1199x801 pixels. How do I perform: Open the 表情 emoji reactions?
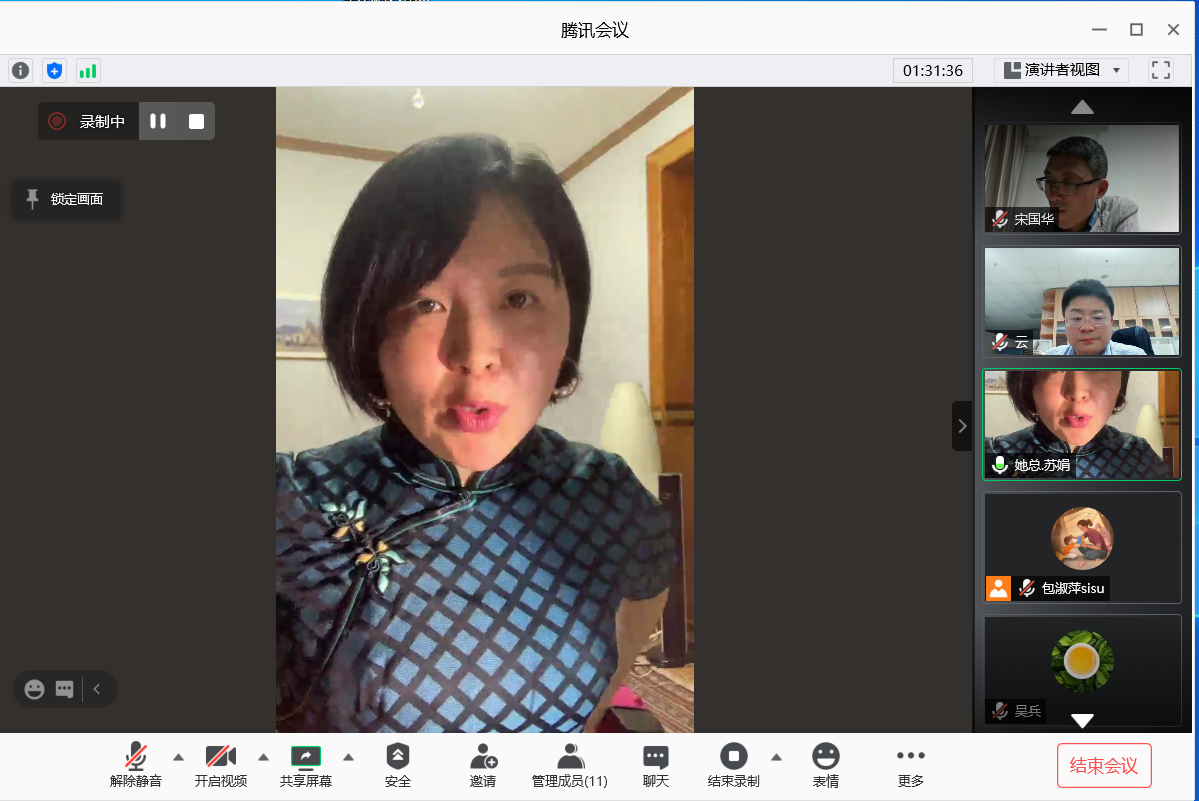(826, 766)
